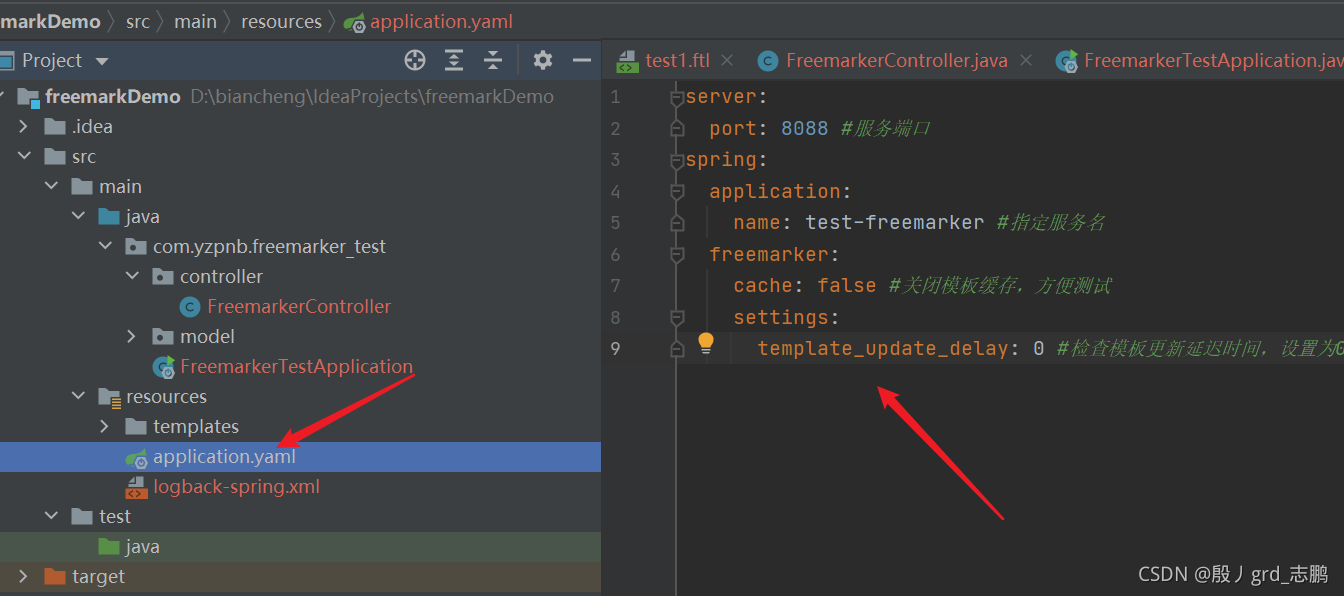Fold the spring block at line 3
This screenshot has width=1344, height=596.
click(677, 160)
